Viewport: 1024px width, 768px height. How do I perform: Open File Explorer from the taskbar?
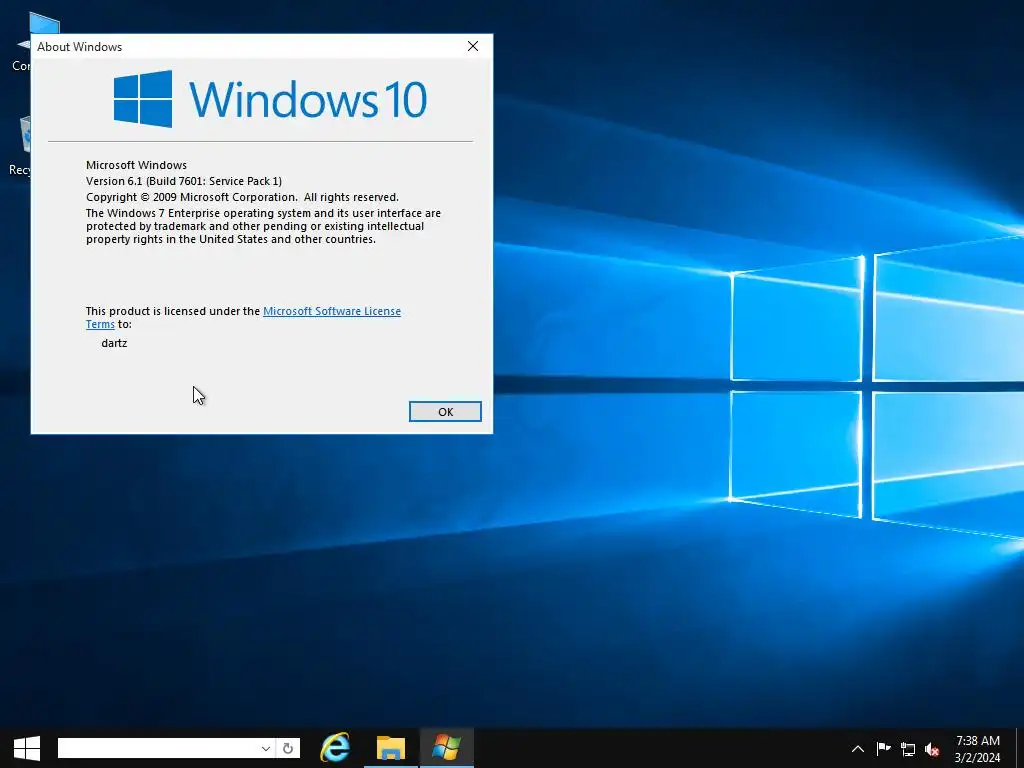pos(391,748)
